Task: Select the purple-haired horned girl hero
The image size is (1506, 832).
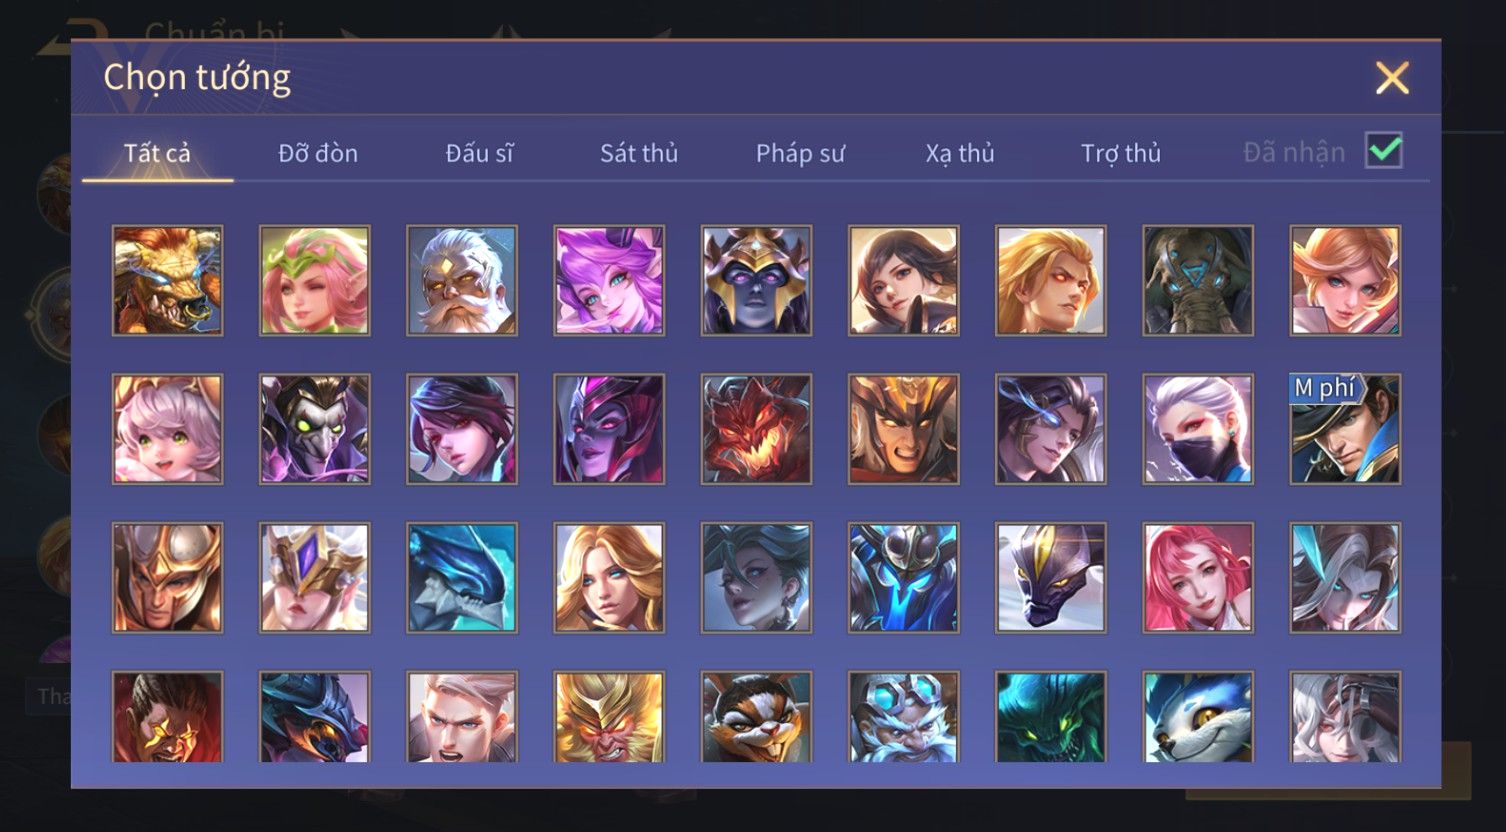Action: [x=609, y=280]
